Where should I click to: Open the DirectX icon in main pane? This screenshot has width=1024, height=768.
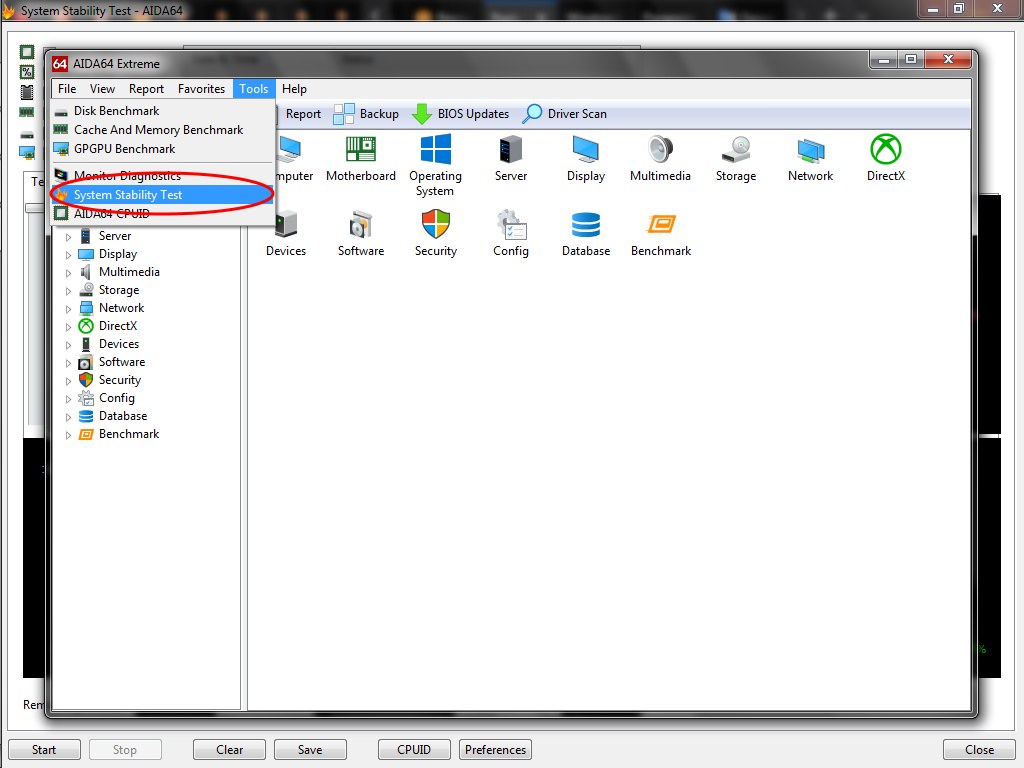pyautogui.click(x=886, y=159)
